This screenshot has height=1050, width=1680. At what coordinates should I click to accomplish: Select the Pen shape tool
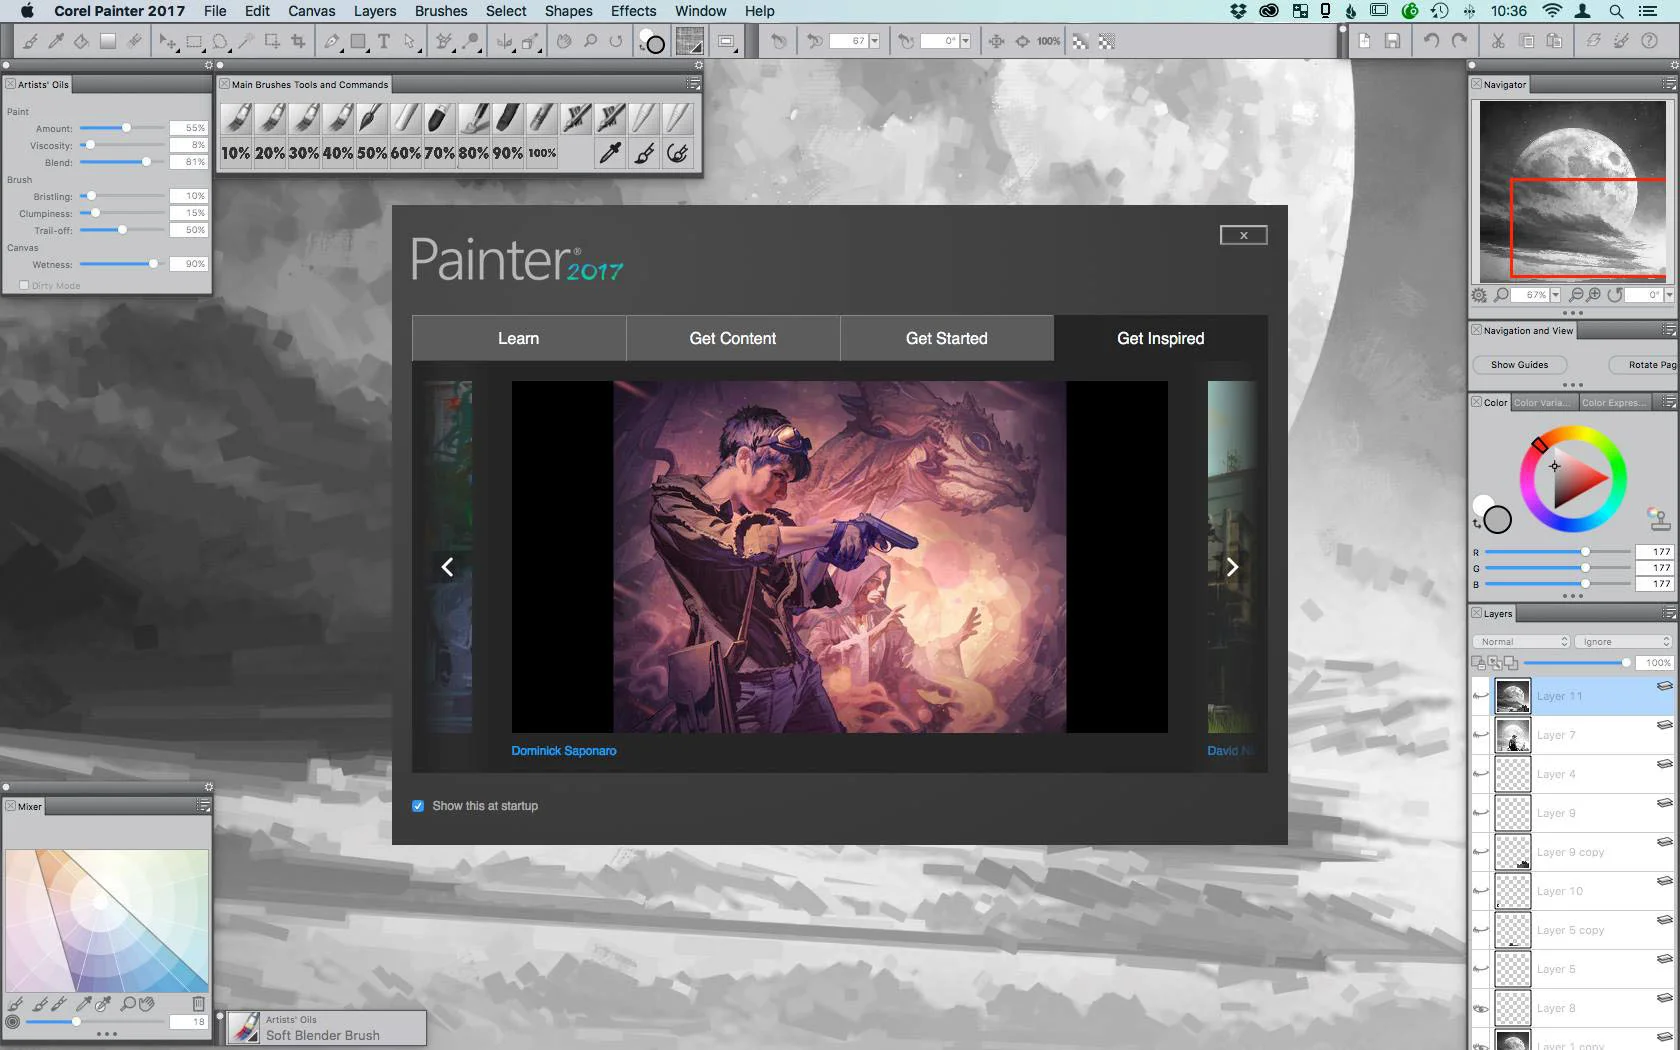(x=332, y=41)
